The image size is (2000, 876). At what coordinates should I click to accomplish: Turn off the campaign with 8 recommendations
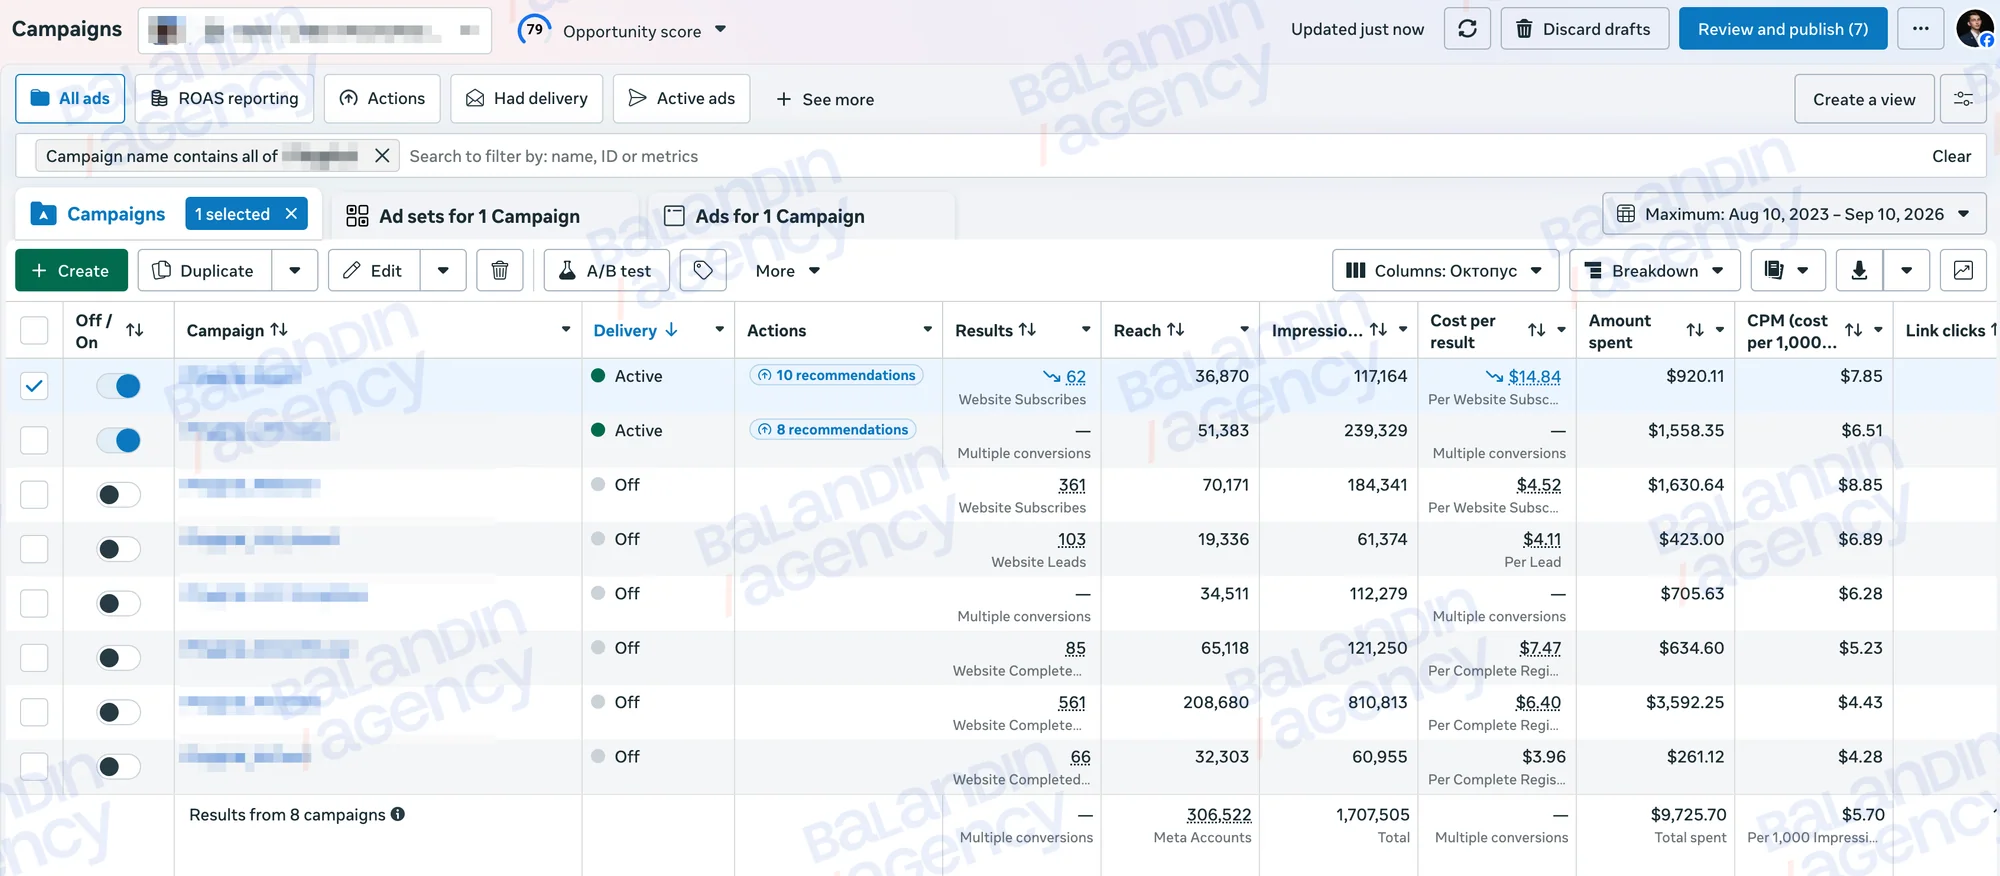point(118,440)
